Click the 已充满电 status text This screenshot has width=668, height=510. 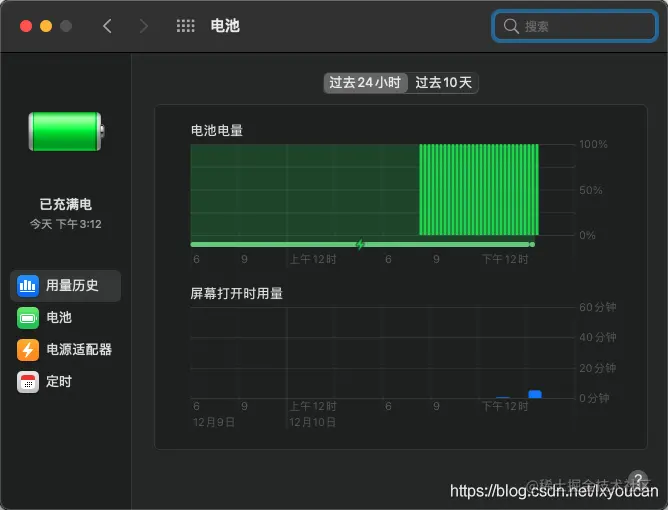(66, 204)
